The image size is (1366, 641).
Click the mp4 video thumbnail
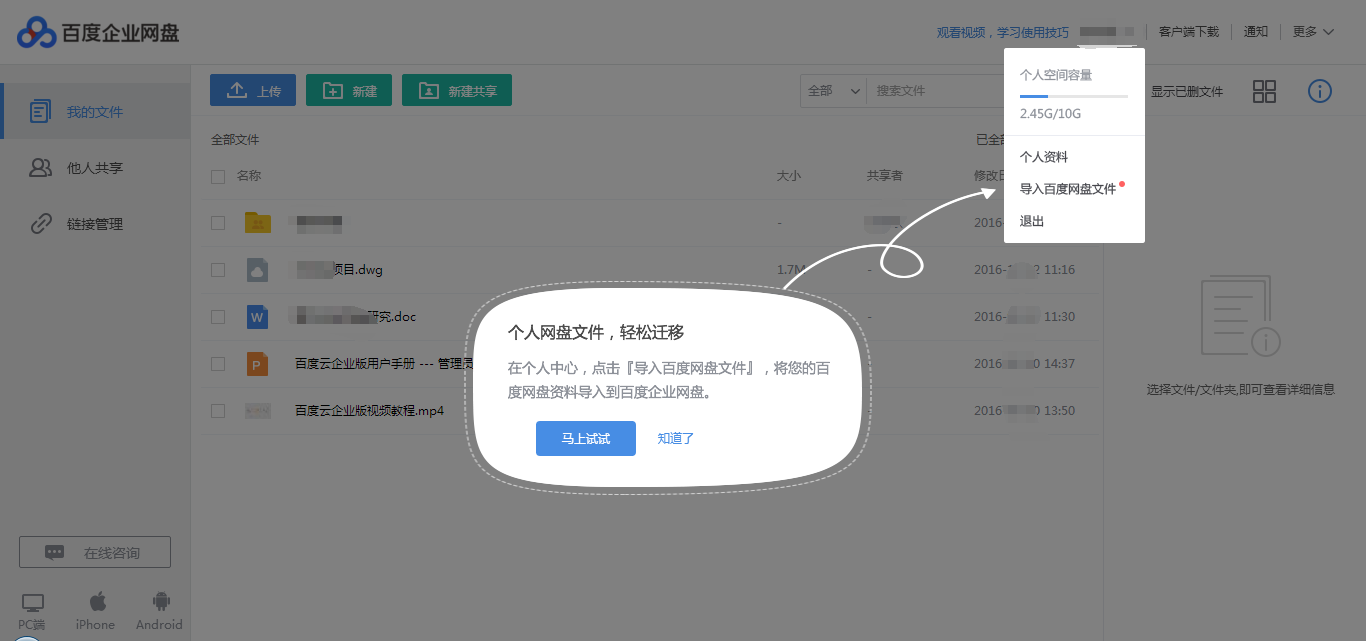pos(258,410)
